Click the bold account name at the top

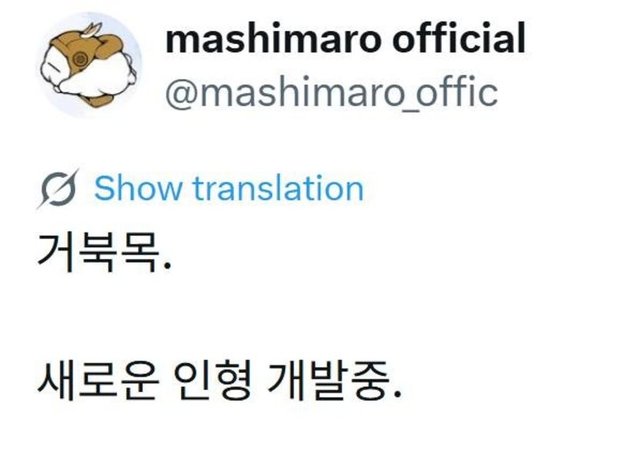pyautogui.click(x=344, y=39)
